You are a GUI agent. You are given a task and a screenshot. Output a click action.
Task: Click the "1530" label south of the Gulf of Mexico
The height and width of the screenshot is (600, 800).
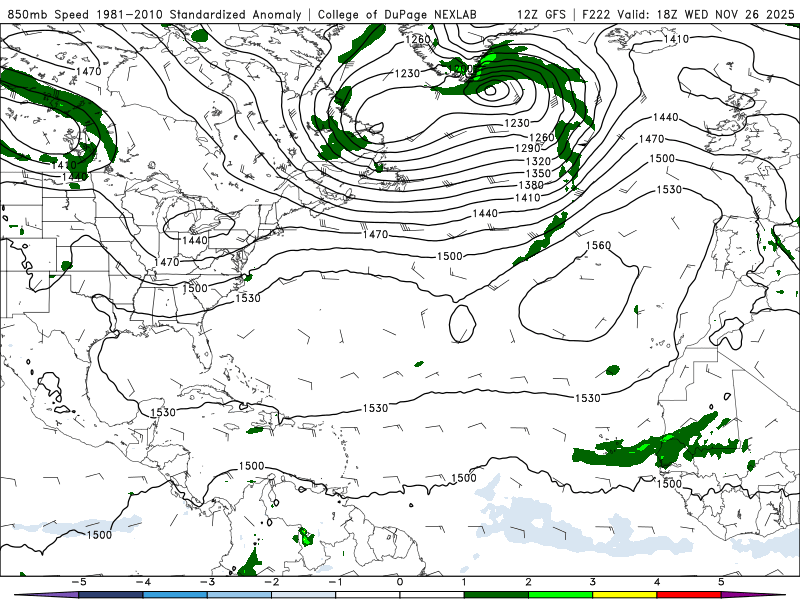pos(163,412)
